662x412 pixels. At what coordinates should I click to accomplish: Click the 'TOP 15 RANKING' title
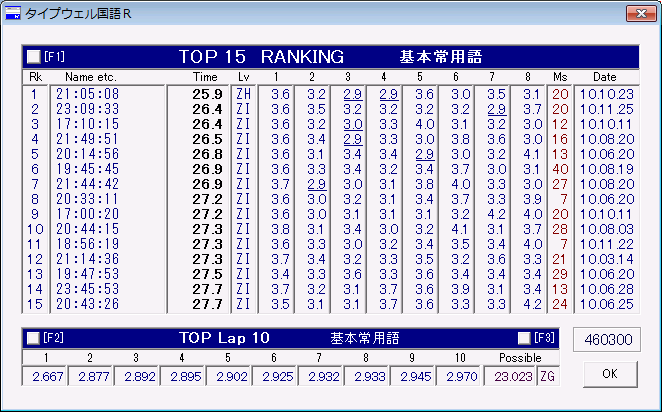[261, 57]
